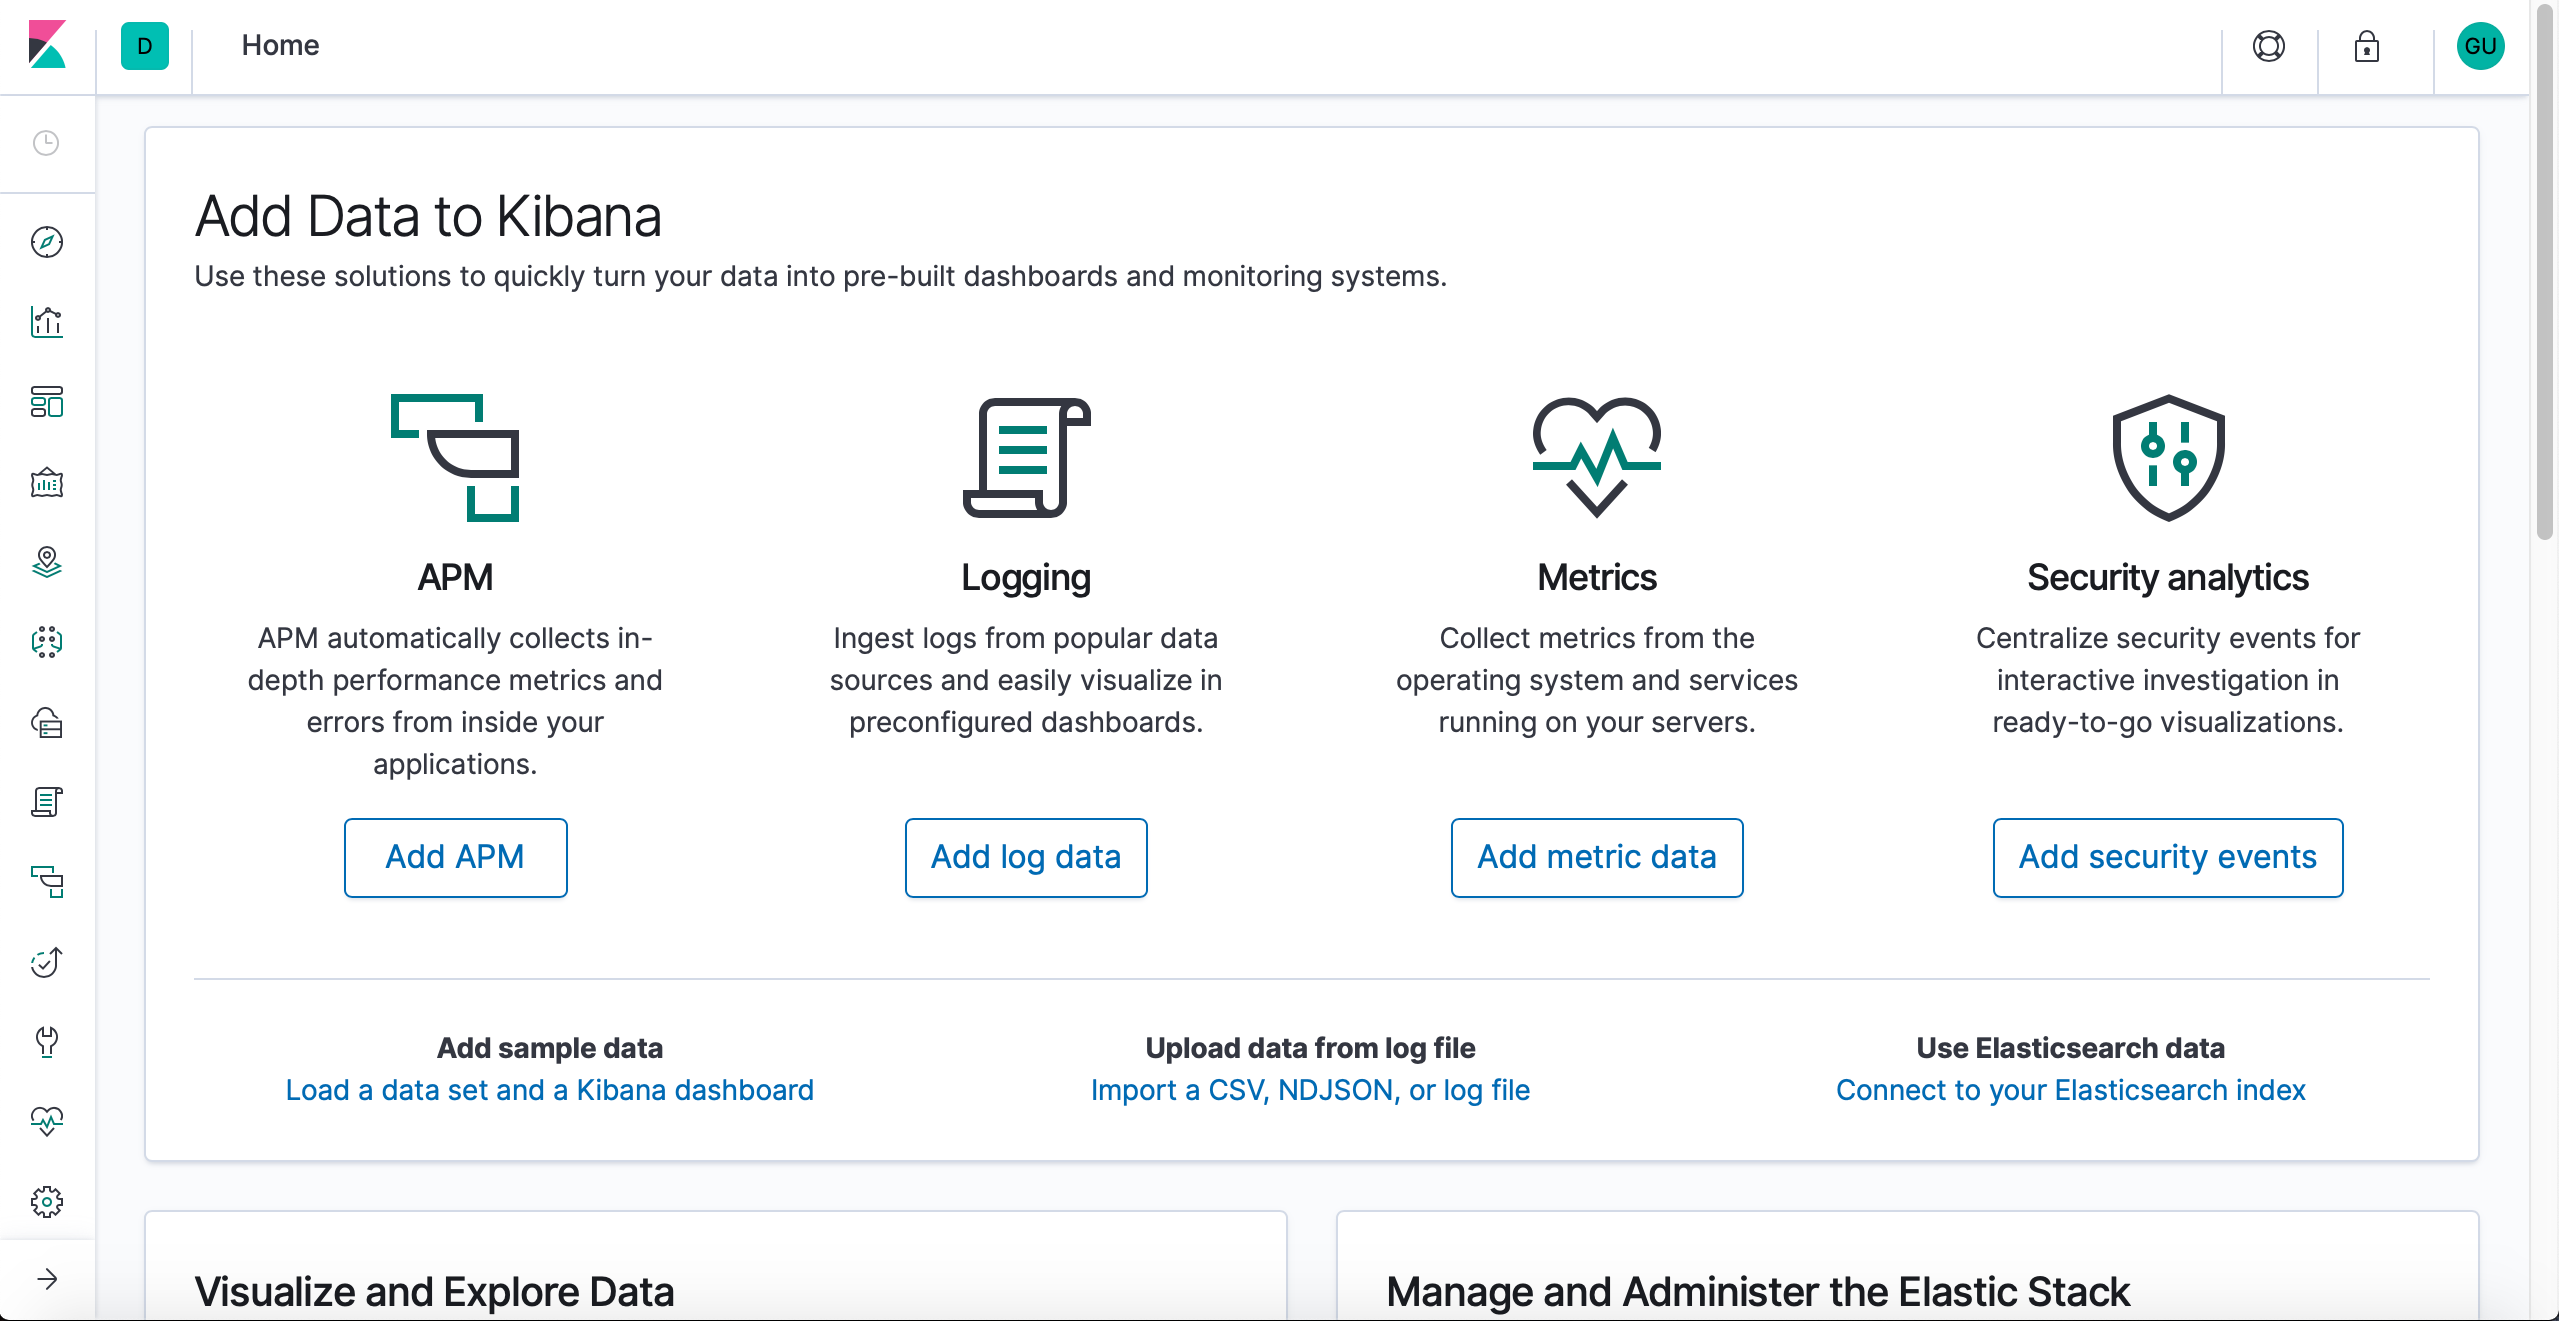
Task: Expand the side navigation with the arrow
Action: pos(47,1279)
